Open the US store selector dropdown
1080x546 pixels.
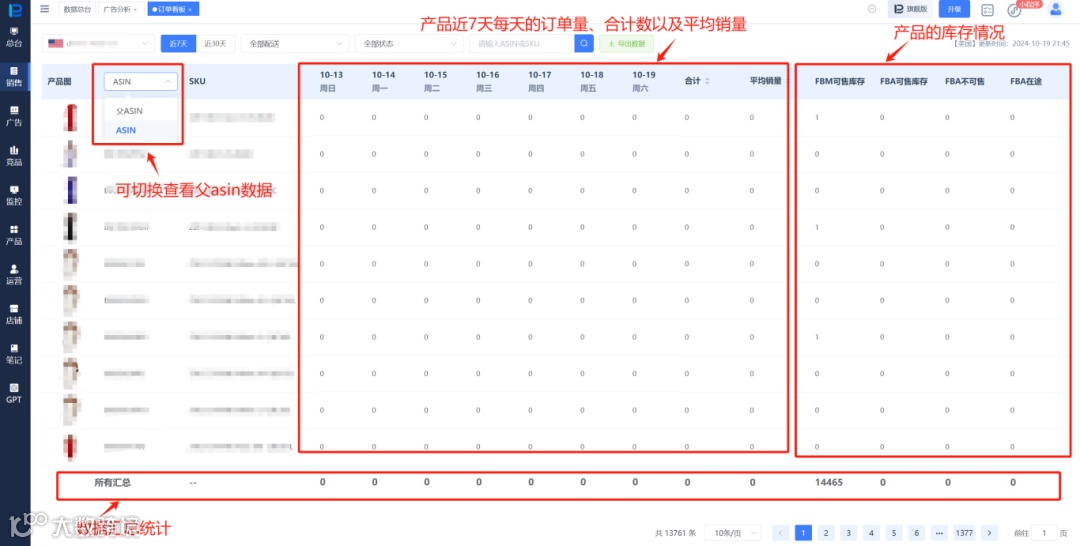coord(98,43)
